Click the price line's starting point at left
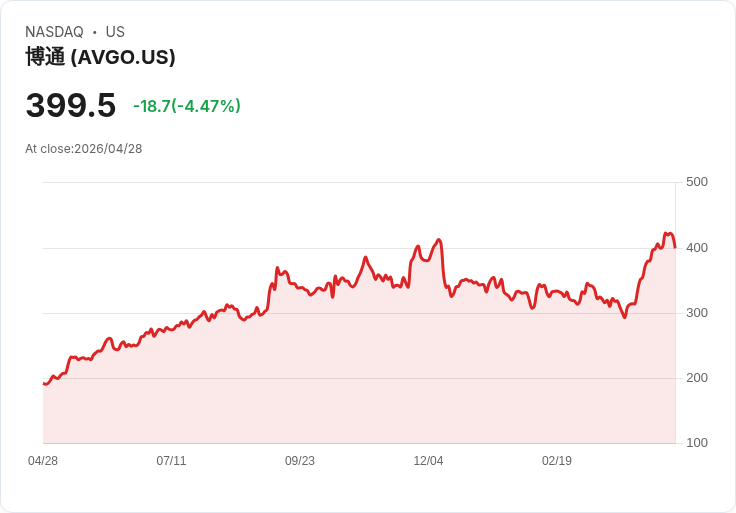The width and height of the screenshot is (736, 513). (x=44, y=383)
